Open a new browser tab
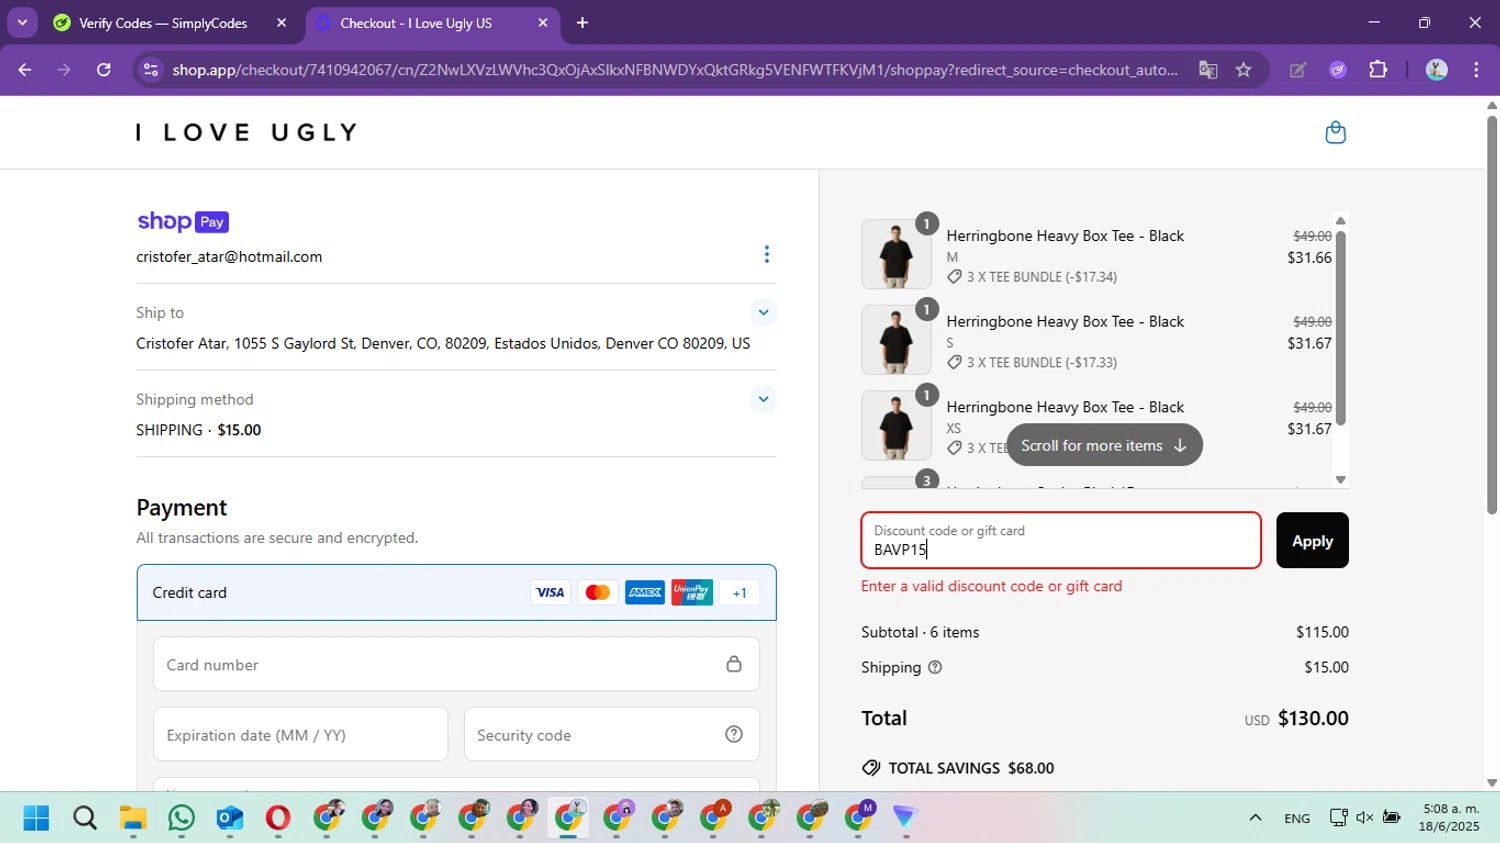The width and height of the screenshot is (1500, 843). coord(582,22)
